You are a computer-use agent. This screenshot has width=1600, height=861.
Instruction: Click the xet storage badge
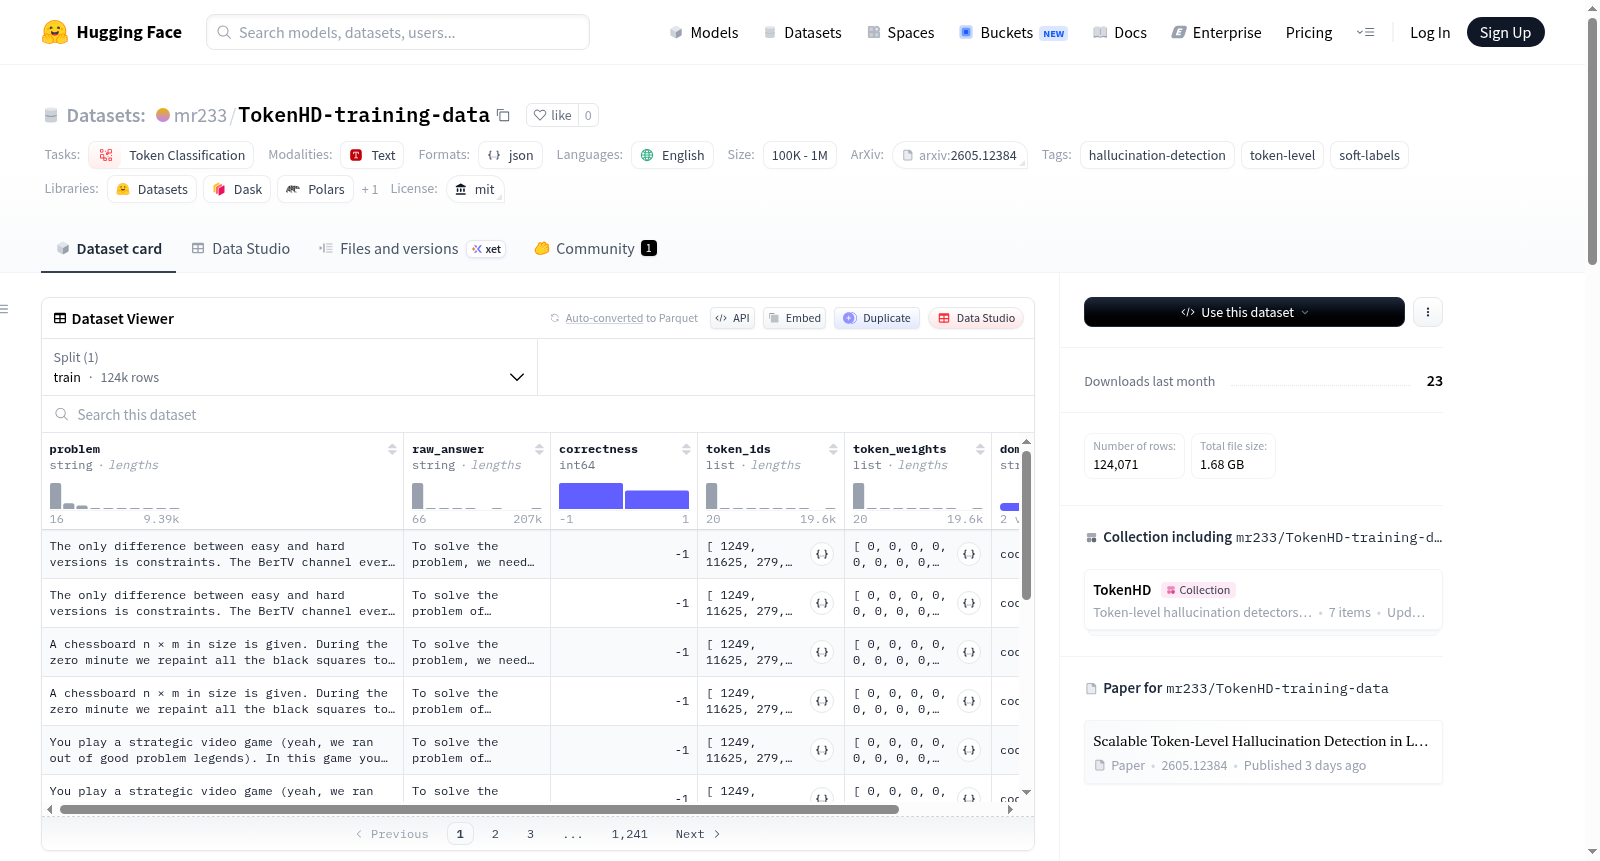pos(487,249)
